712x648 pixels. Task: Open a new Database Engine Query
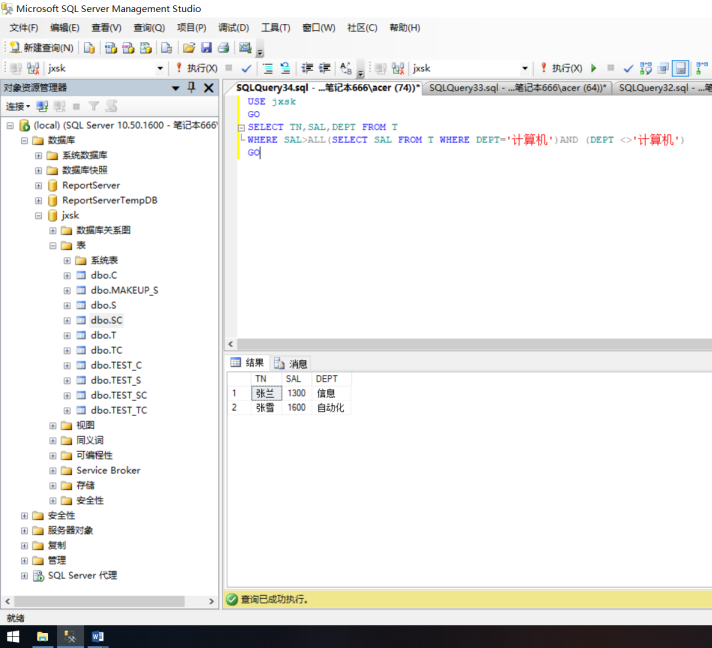tap(89, 48)
